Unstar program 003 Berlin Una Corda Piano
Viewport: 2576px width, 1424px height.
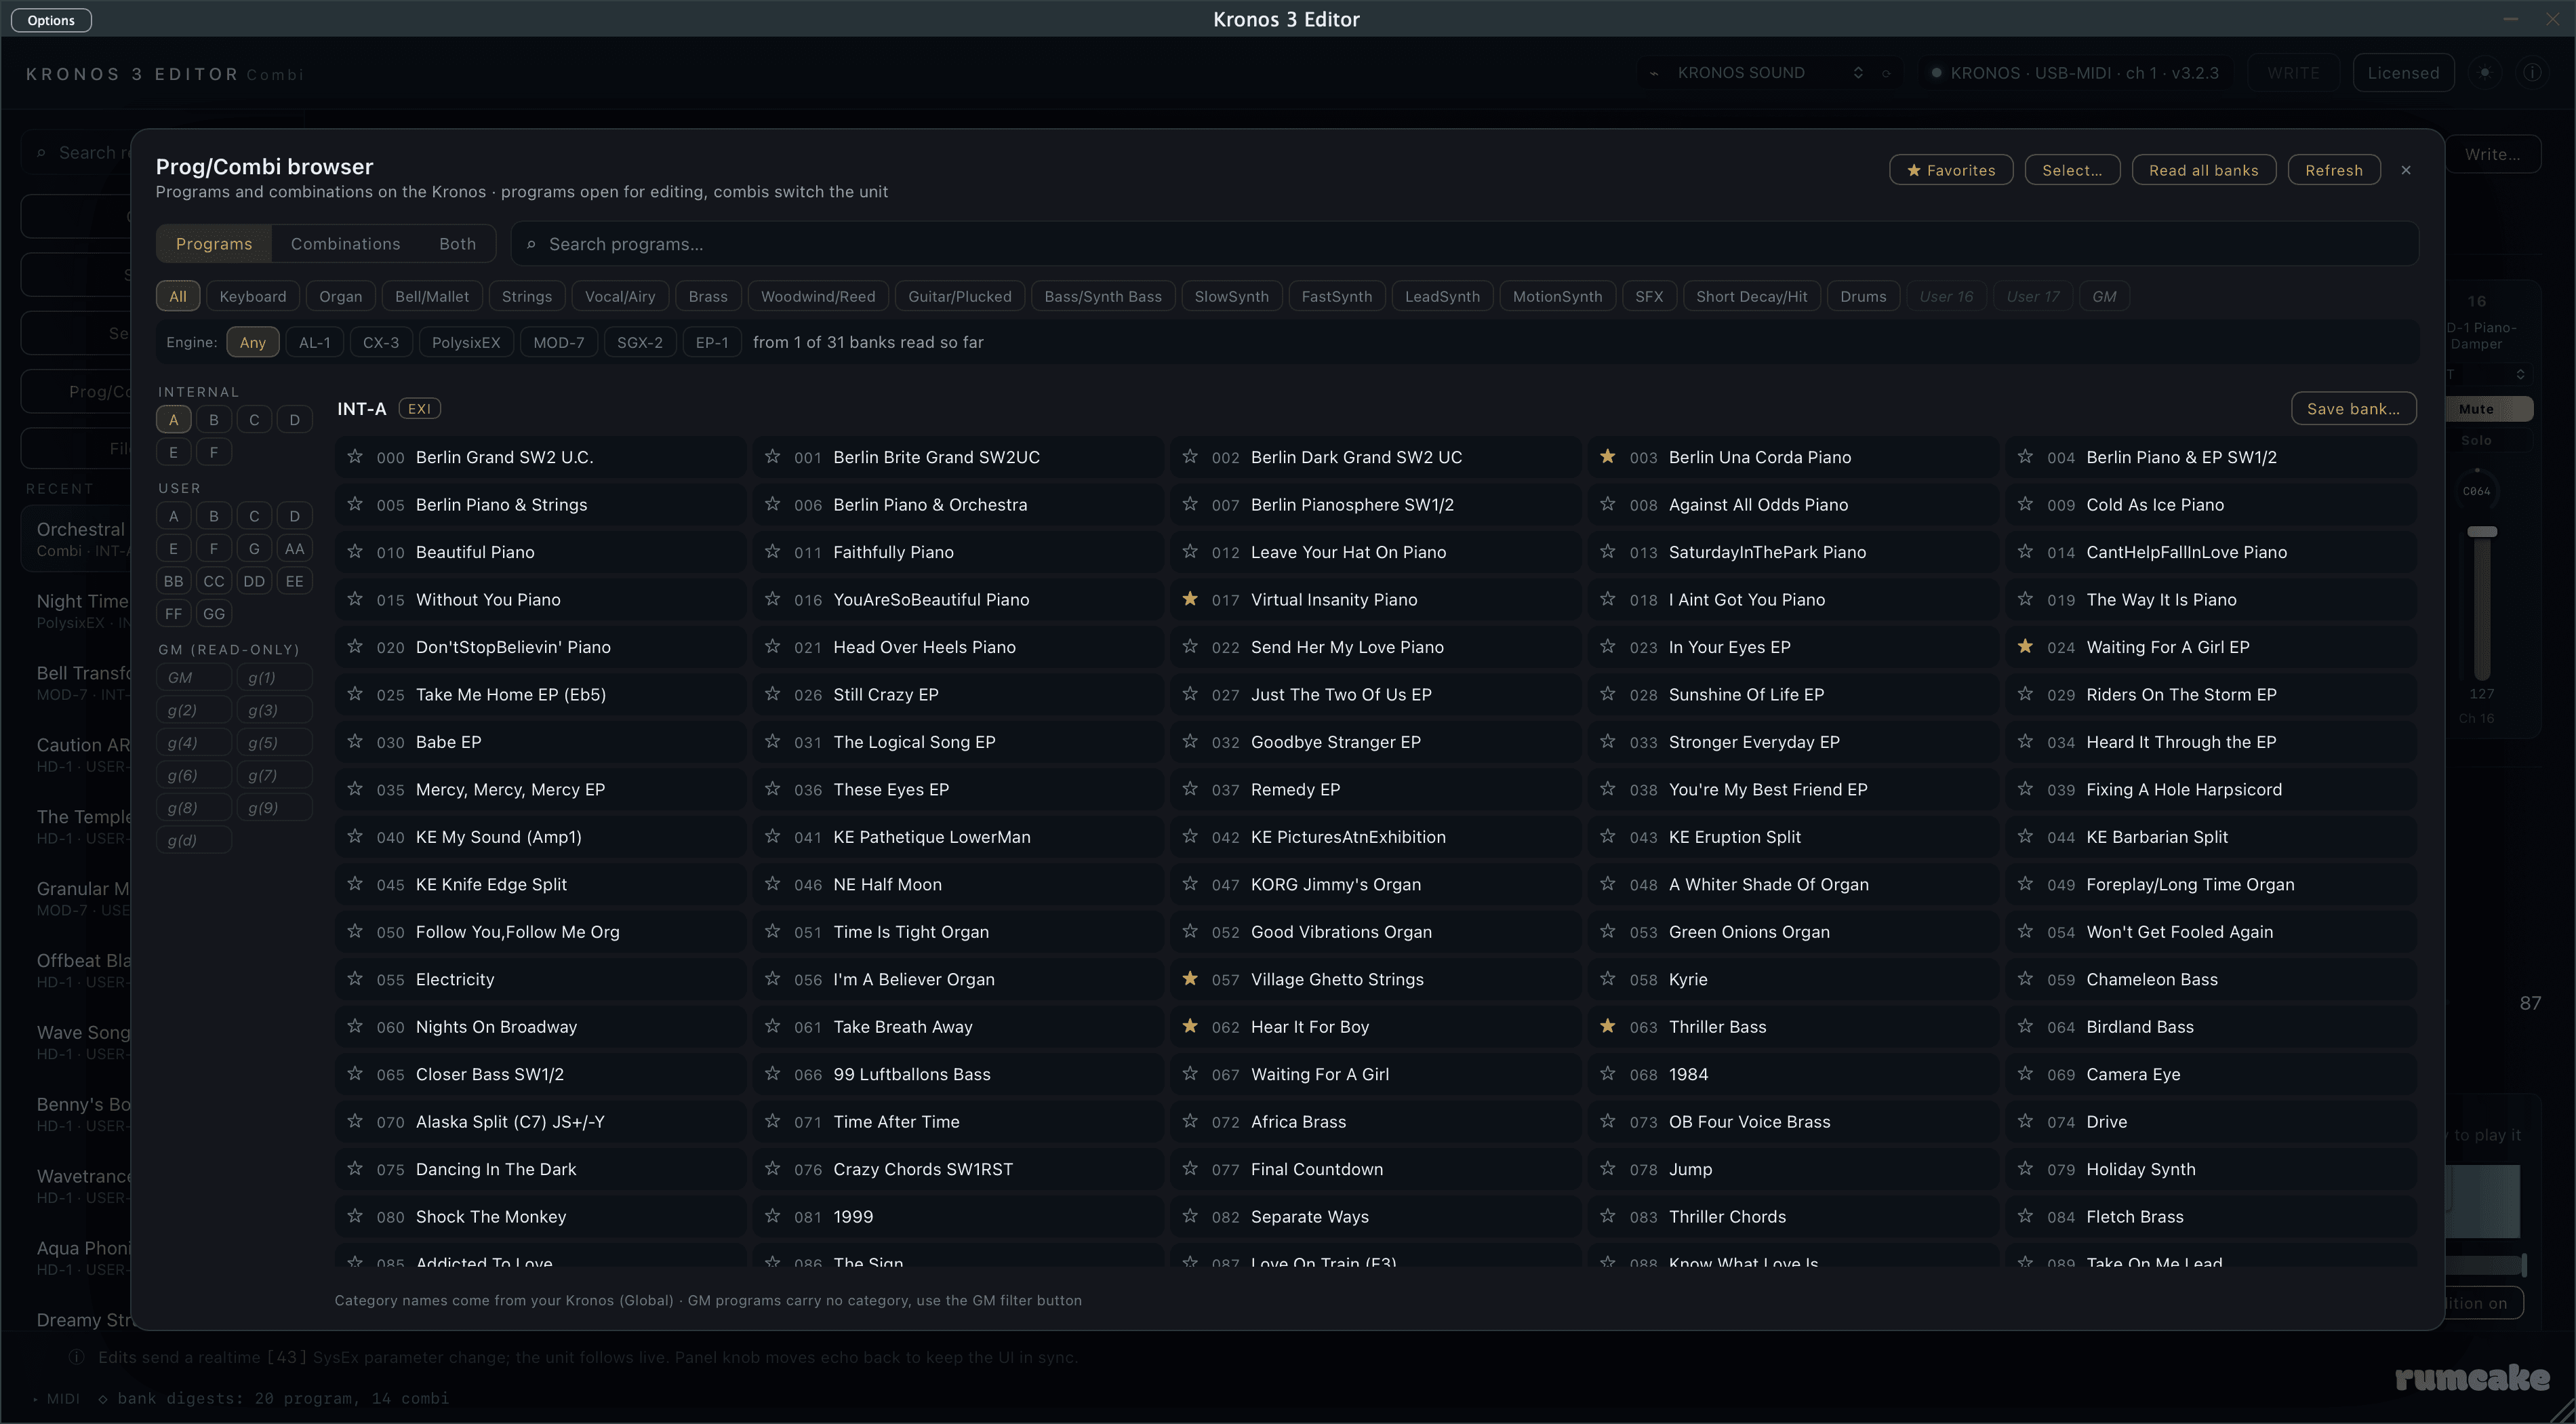click(1607, 457)
